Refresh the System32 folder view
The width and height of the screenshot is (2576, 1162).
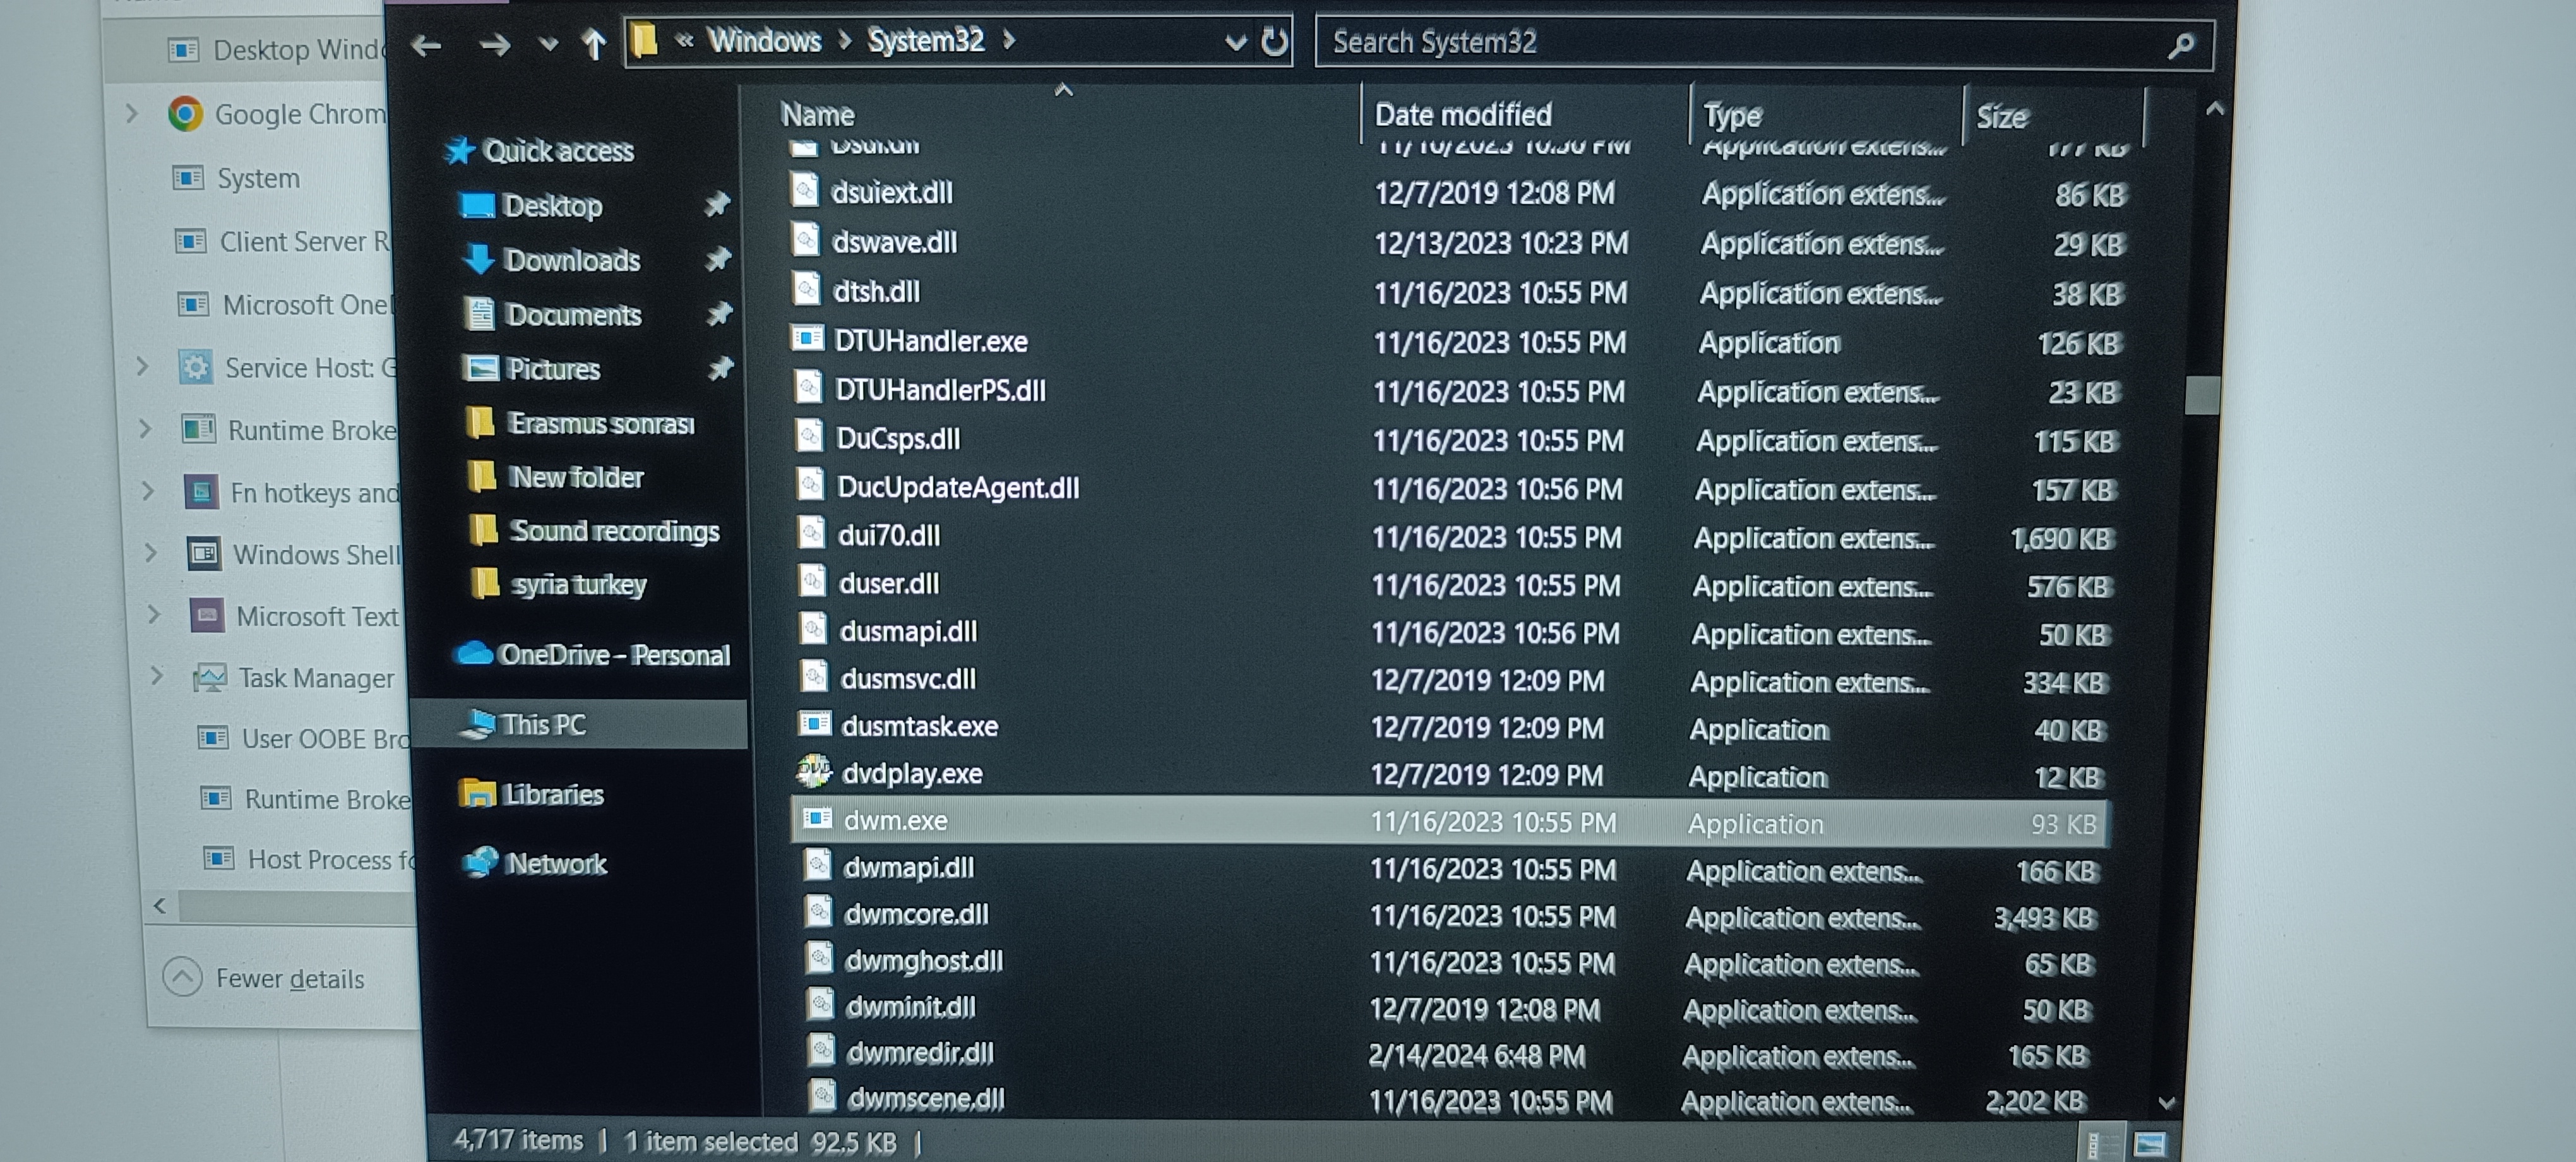(x=1274, y=42)
